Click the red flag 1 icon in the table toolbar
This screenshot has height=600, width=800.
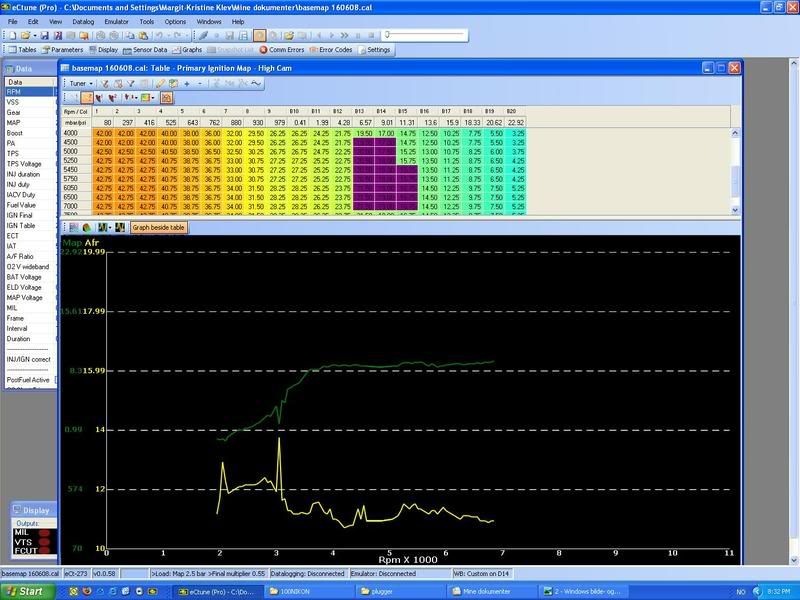coord(99,97)
